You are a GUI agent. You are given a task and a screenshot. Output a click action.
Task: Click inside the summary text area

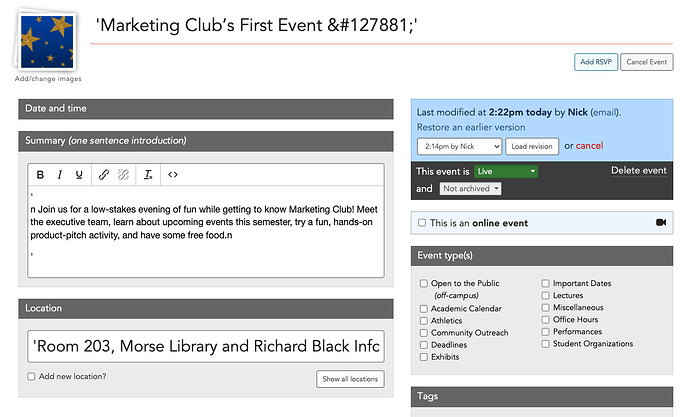(206, 231)
